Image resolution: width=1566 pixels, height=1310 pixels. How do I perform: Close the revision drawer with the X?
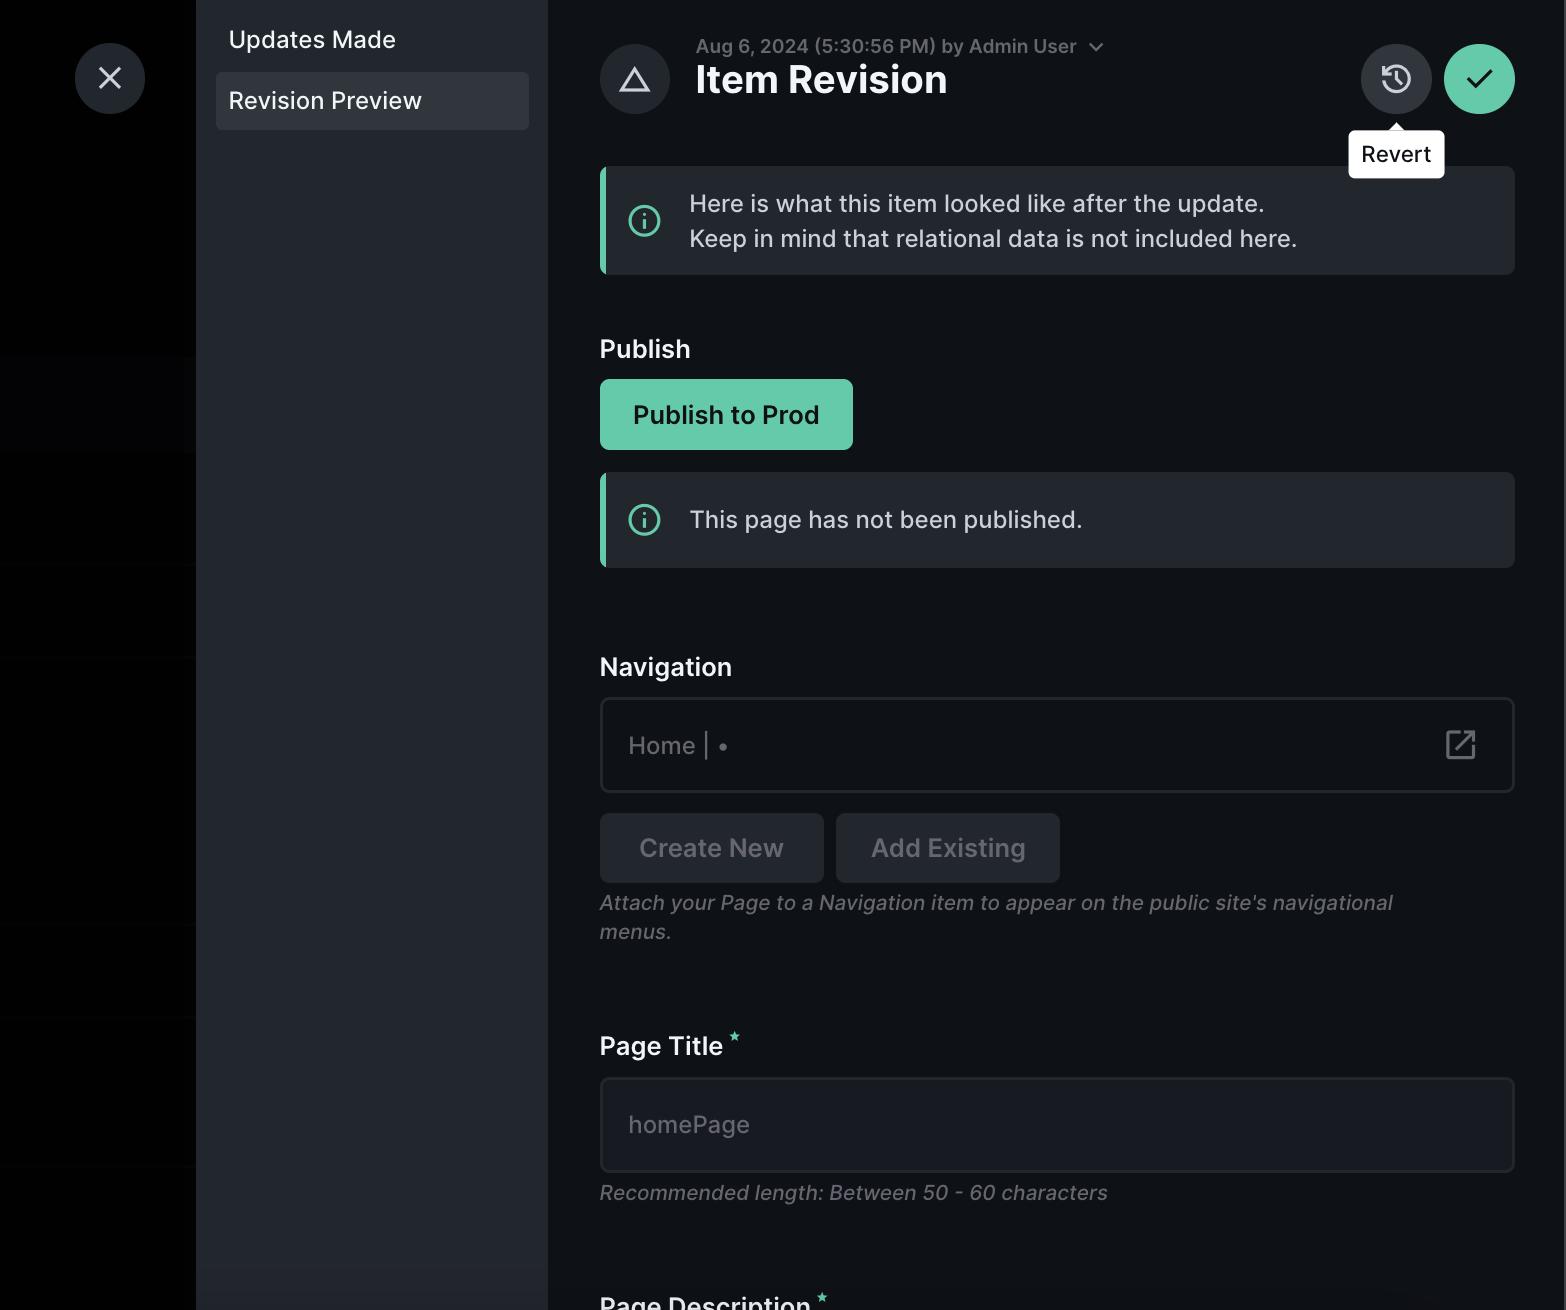click(x=110, y=78)
